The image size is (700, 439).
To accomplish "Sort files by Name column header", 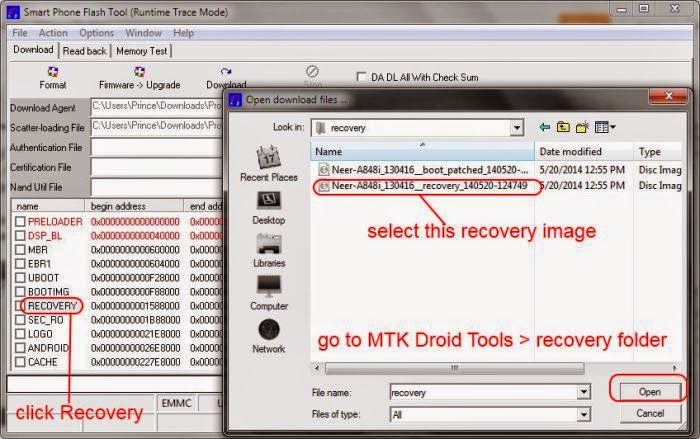I will (x=422, y=151).
